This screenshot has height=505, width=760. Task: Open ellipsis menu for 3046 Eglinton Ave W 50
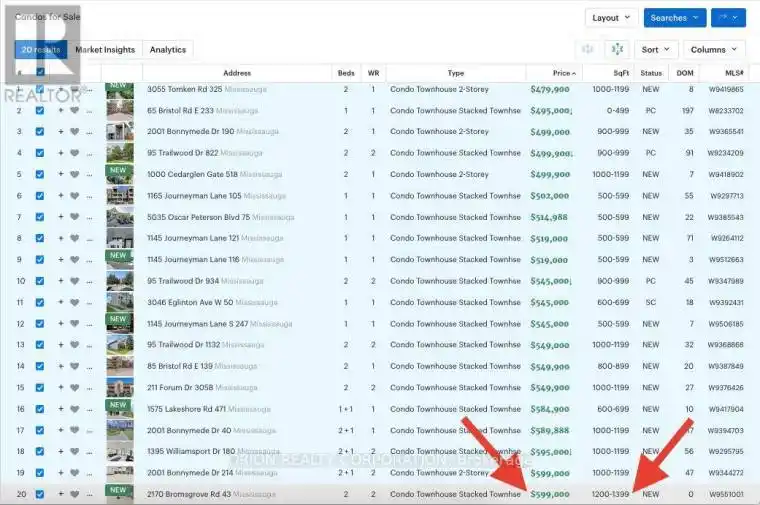click(x=89, y=302)
